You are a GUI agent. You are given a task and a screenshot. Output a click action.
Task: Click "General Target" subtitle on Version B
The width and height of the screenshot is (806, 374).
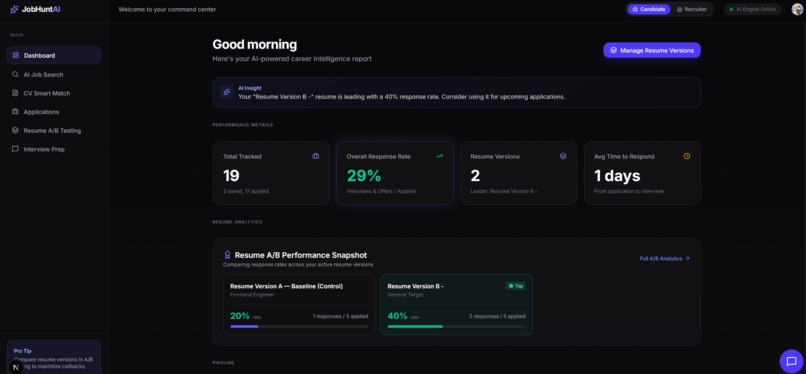[405, 295]
